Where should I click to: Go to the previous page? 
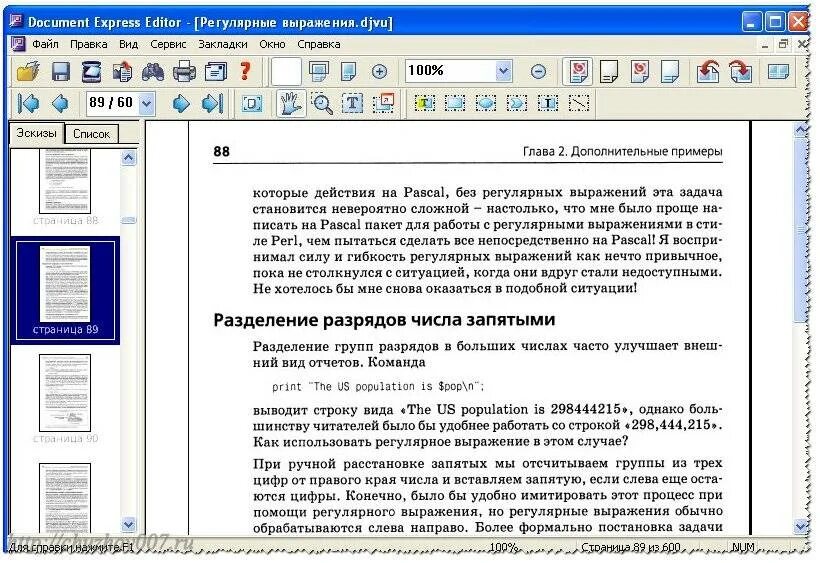[x=60, y=104]
